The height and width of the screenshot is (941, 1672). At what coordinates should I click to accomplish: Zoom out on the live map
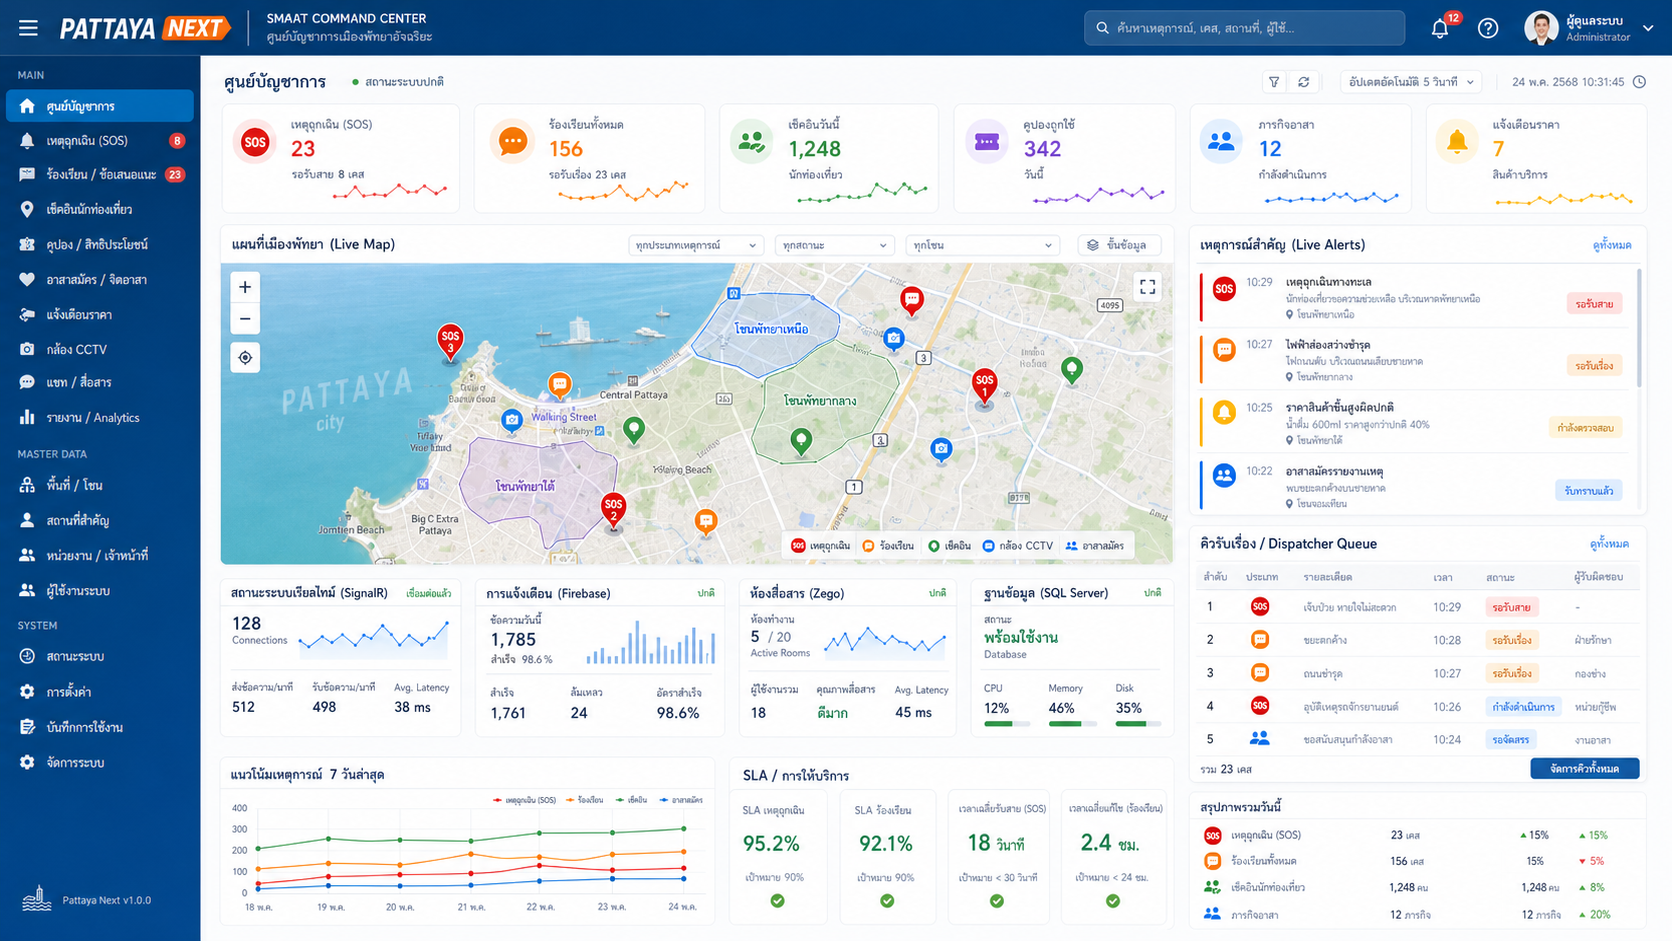(245, 319)
